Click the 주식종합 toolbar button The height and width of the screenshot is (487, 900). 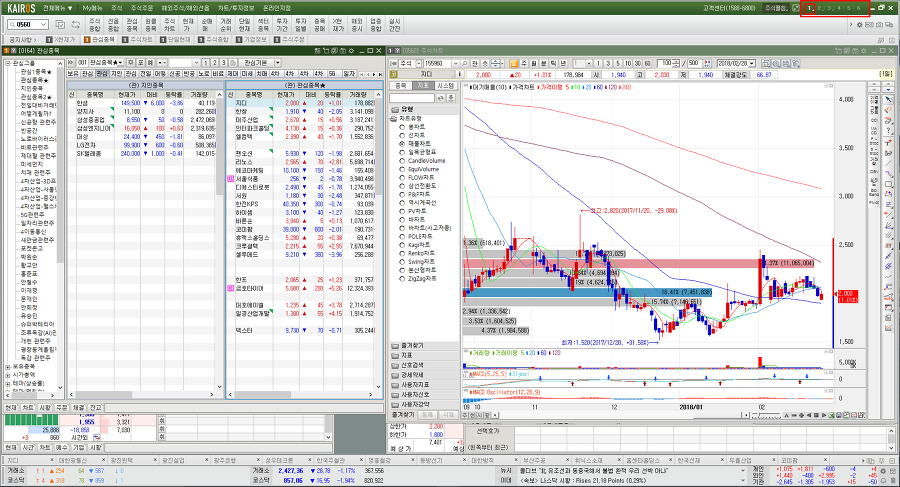pyautogui.click(x=95, y=25)
